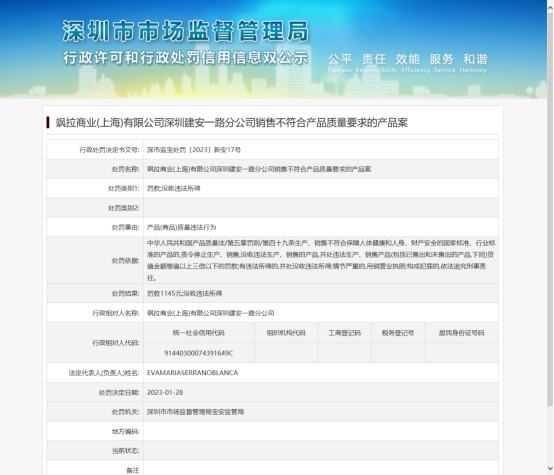
Task: Click the 地方编码 row label
Action: coord(125,431)
